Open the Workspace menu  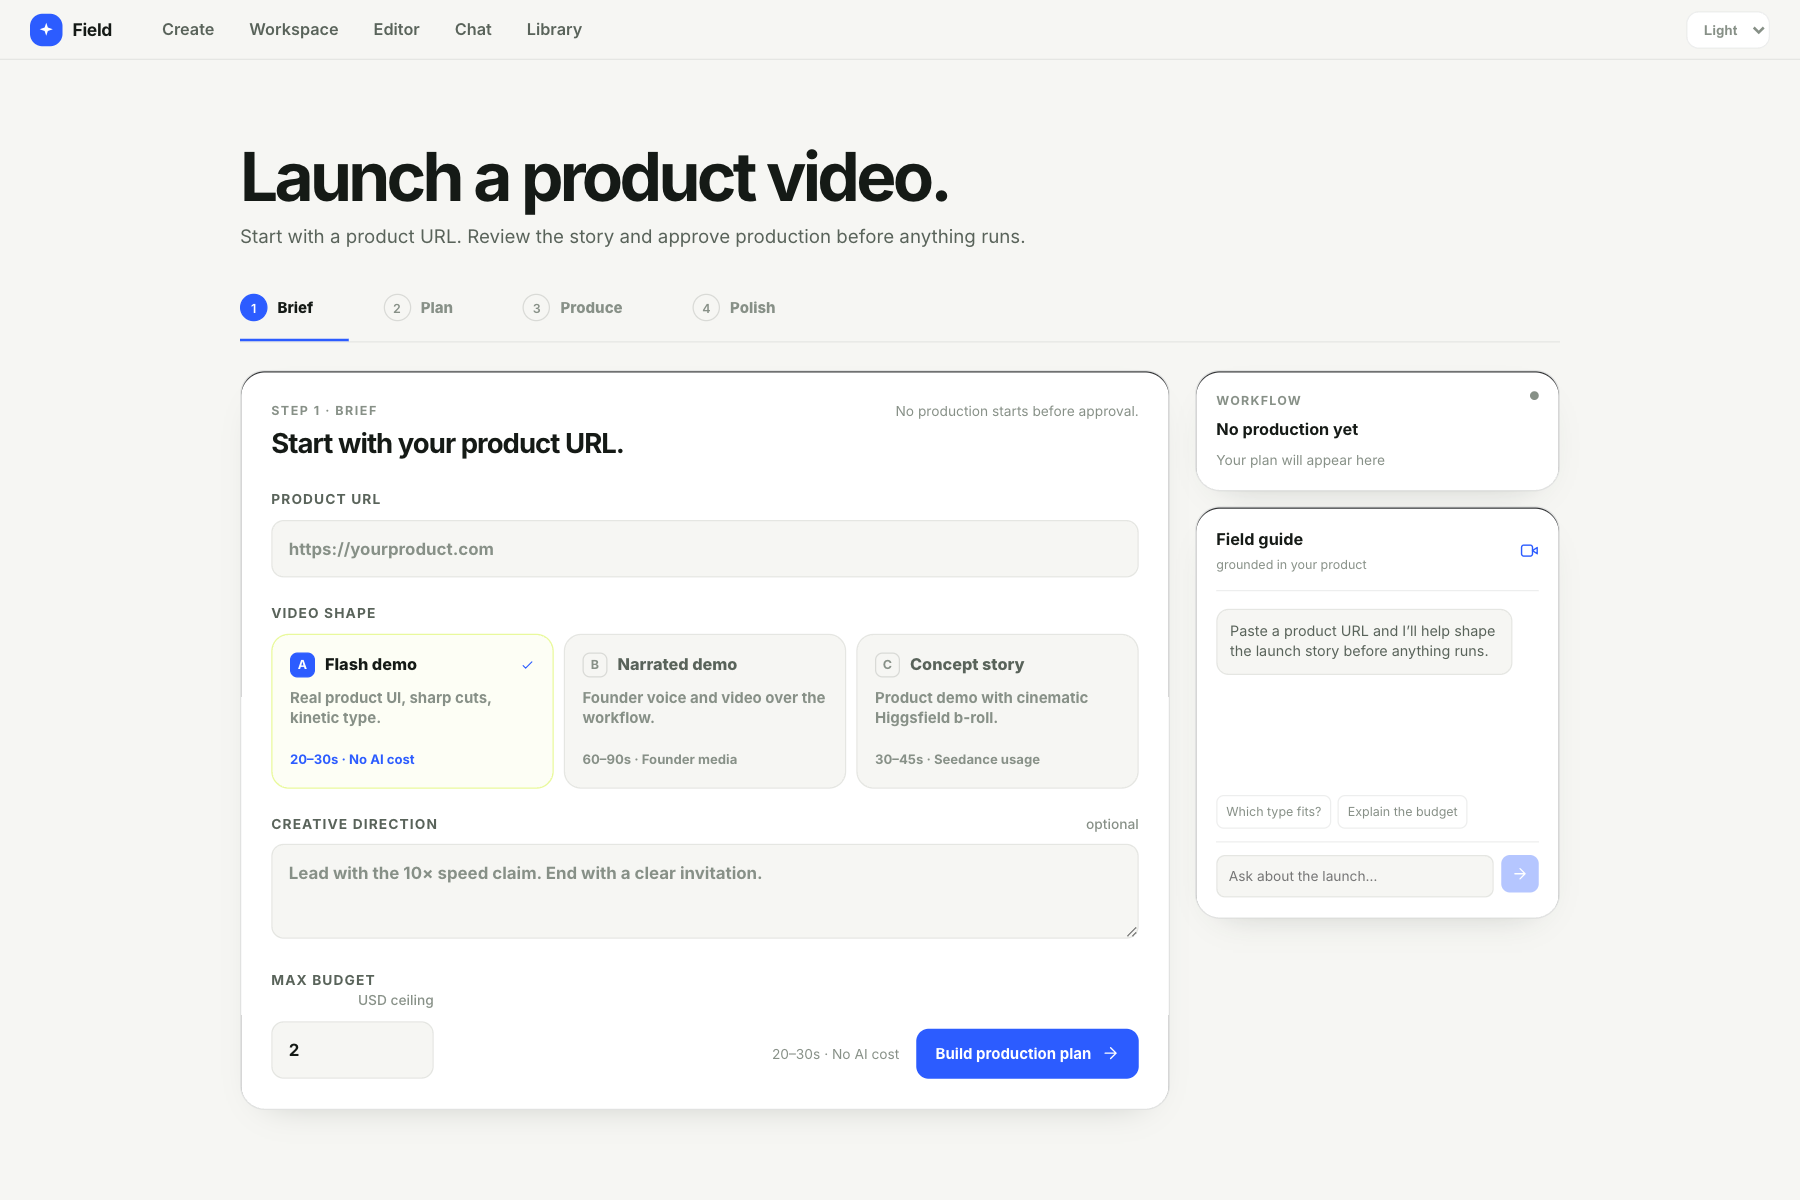tap(294, 30)
